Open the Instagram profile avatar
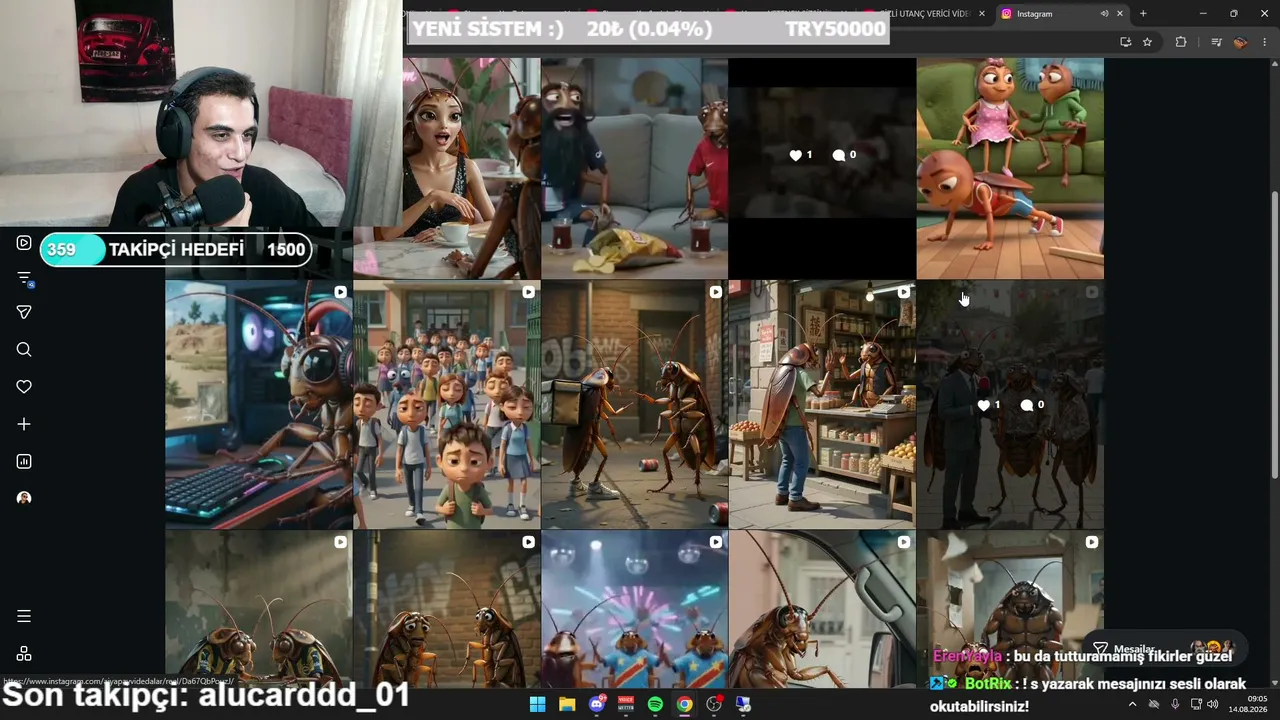Image resolution: width=1280 pixels, height=720 pixels. 24,498
